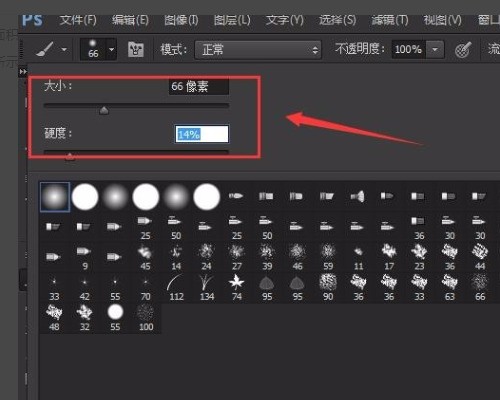Choose the dotted brush preset labeled 100
This screenshot has width=500, height=400.
coord(146,318)
